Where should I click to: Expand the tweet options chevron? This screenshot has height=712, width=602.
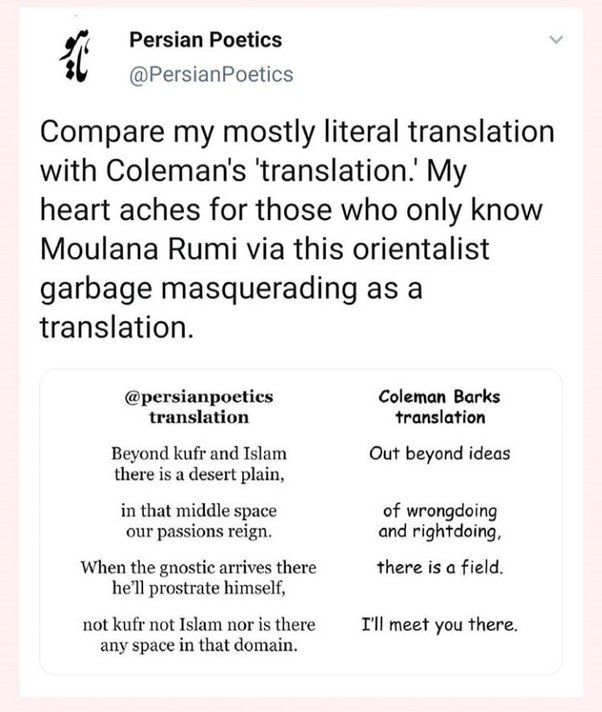(x=556, y=40)
